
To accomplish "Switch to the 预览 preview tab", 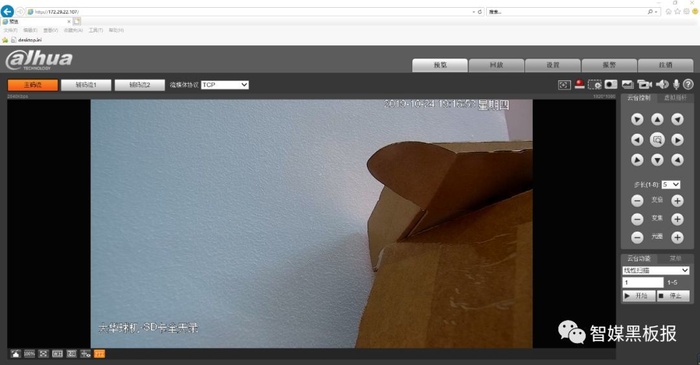I will click(x=440, y=65).
